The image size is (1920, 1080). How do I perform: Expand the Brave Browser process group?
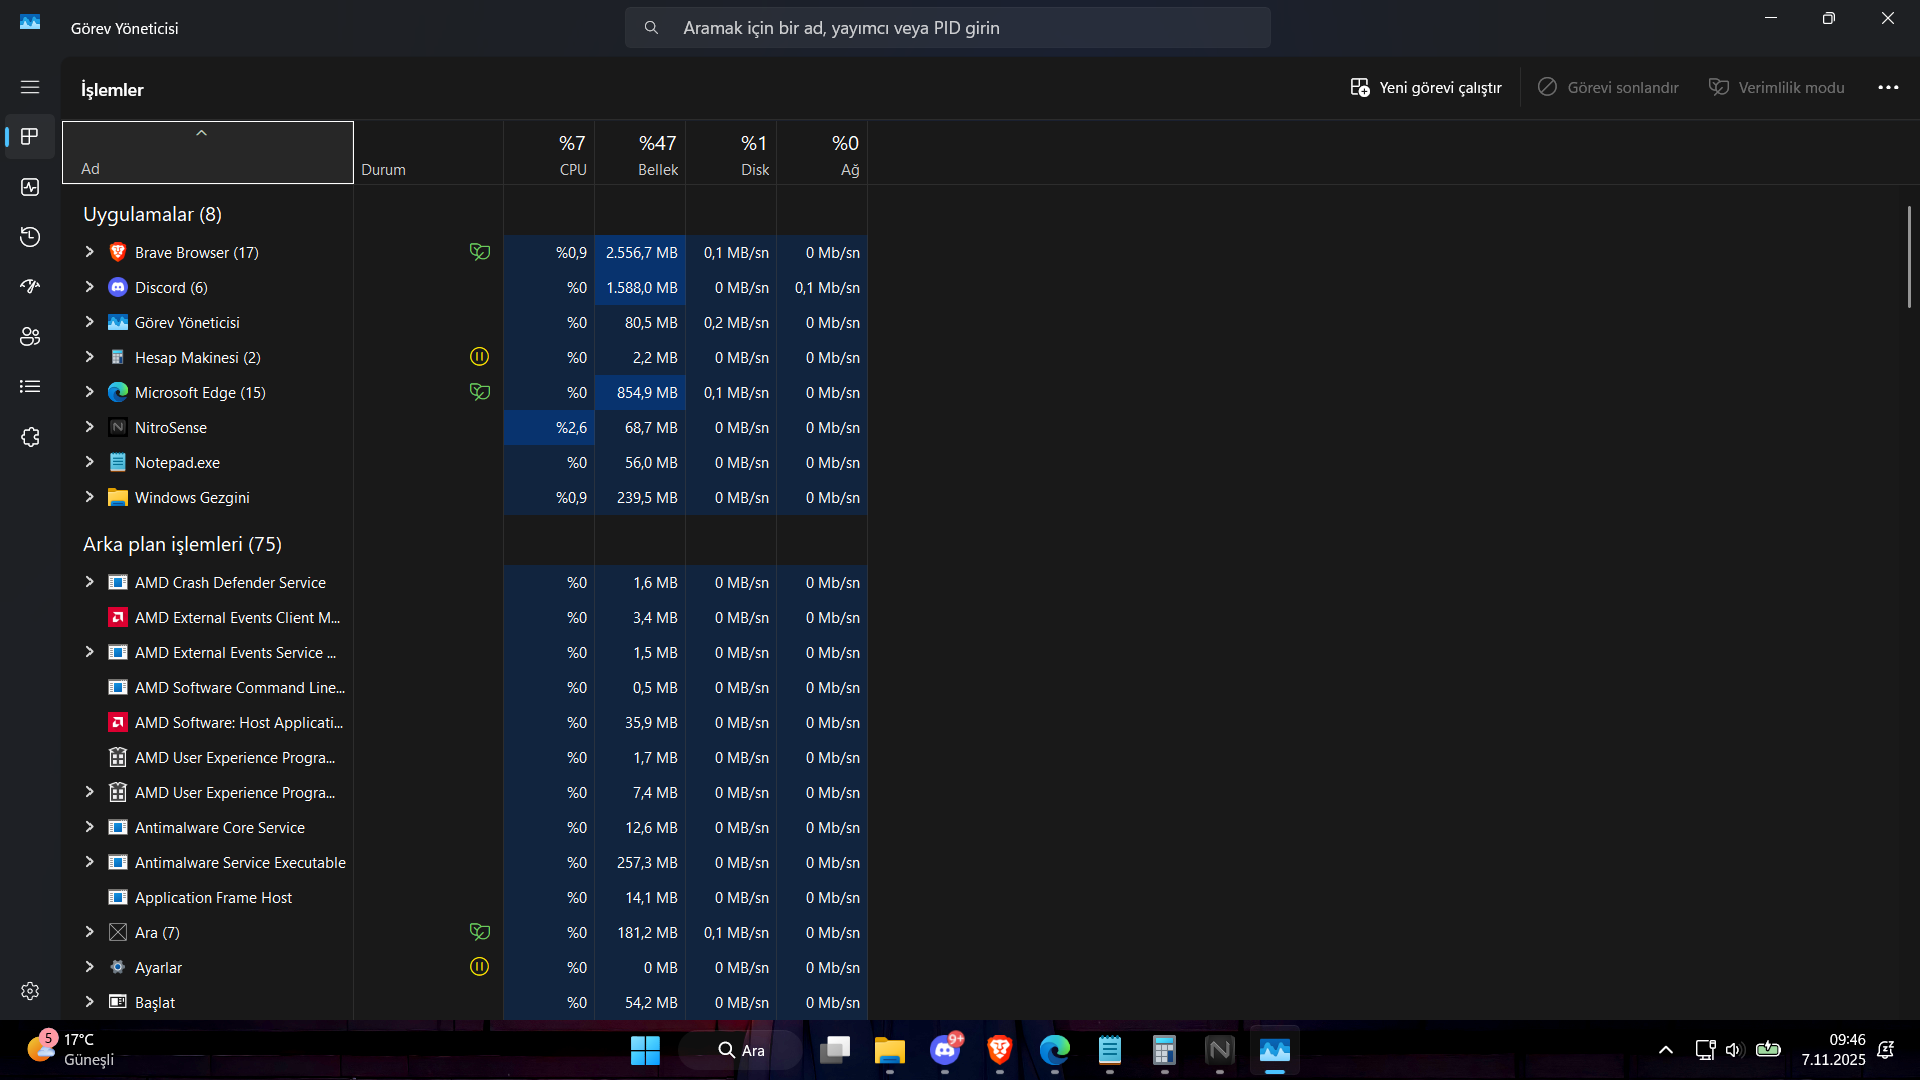[x=89, y=252]
